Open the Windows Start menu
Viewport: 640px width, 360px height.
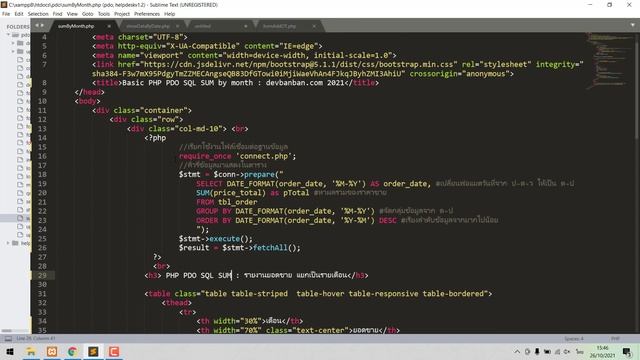(x=10, y=351)
